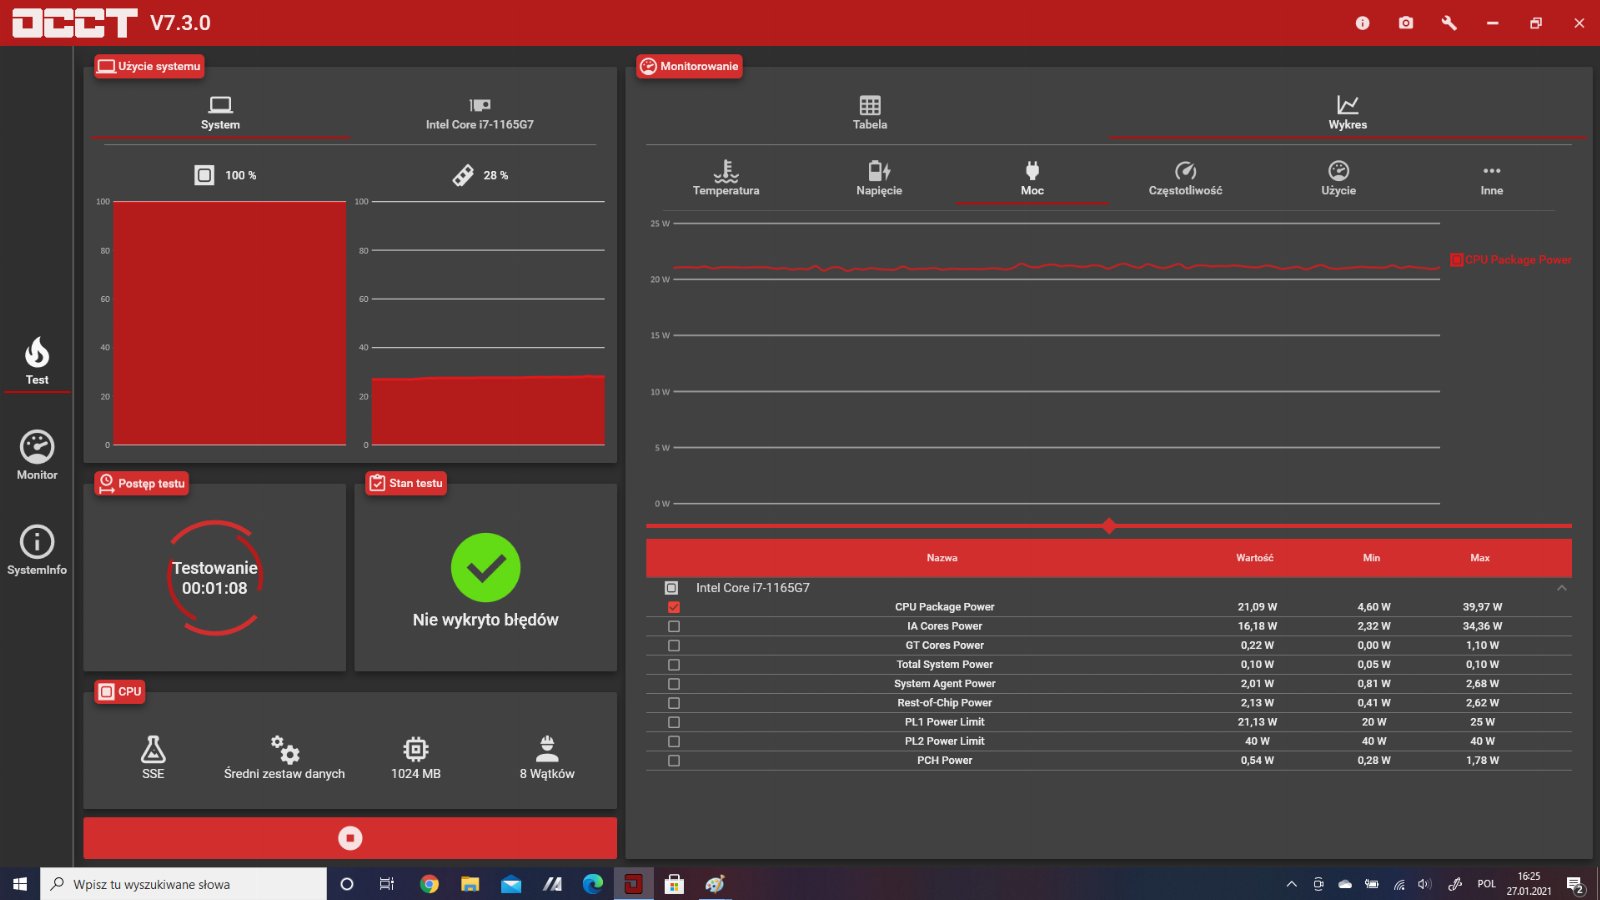
Task: Change Średni zestaw danych setting
Action: point(284,757)
